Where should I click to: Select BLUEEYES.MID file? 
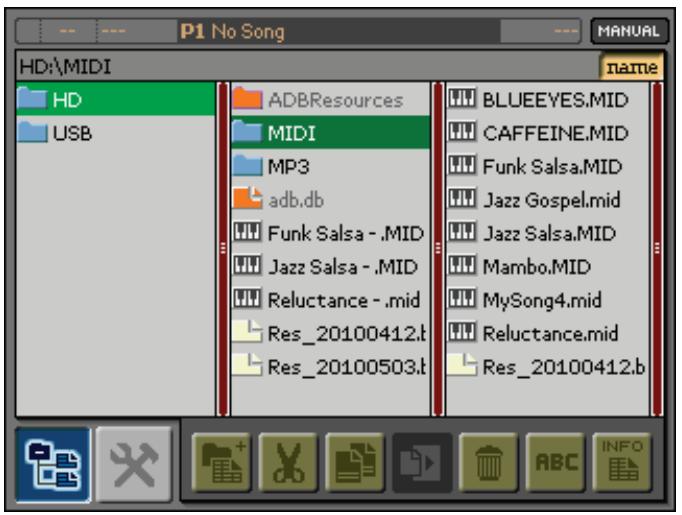point(547,100)
